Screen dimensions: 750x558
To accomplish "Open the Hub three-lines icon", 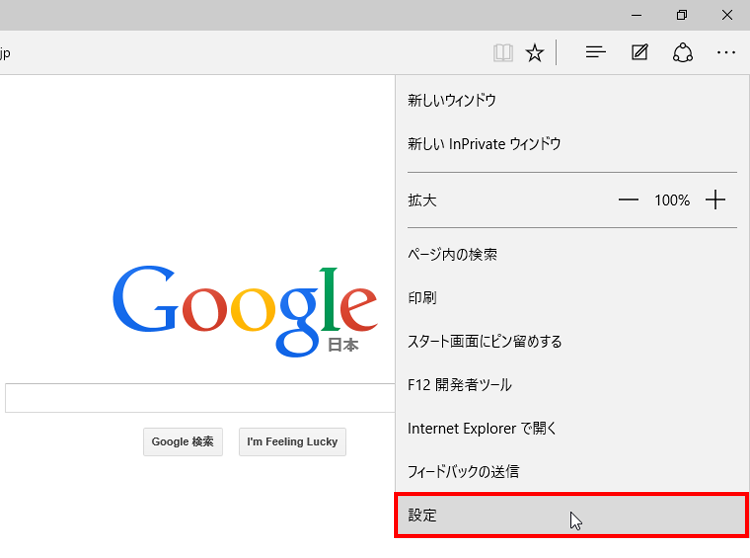I will pyautogui.click(x=596, y=52).
